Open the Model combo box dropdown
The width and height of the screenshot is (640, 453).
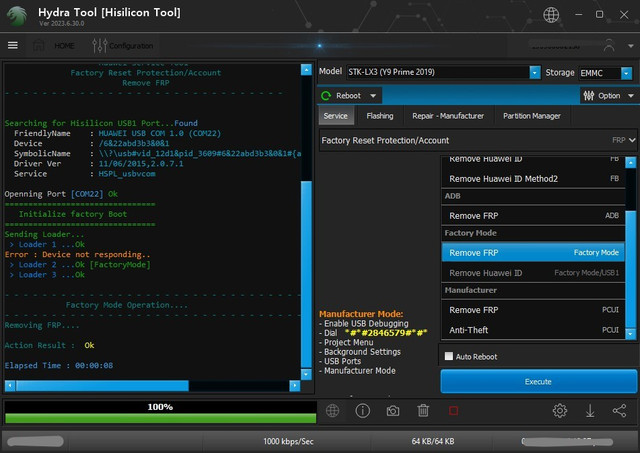coord(535,72)
